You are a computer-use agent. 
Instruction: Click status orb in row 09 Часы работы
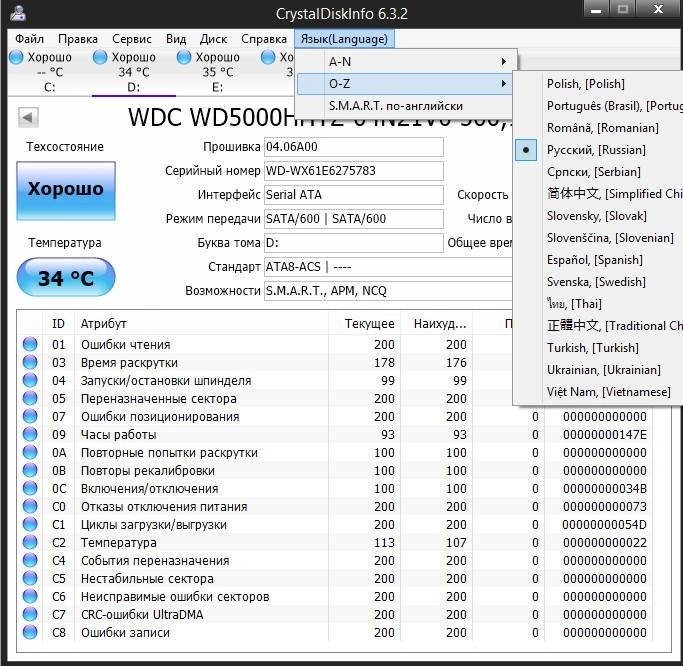[x=30, y=434]
